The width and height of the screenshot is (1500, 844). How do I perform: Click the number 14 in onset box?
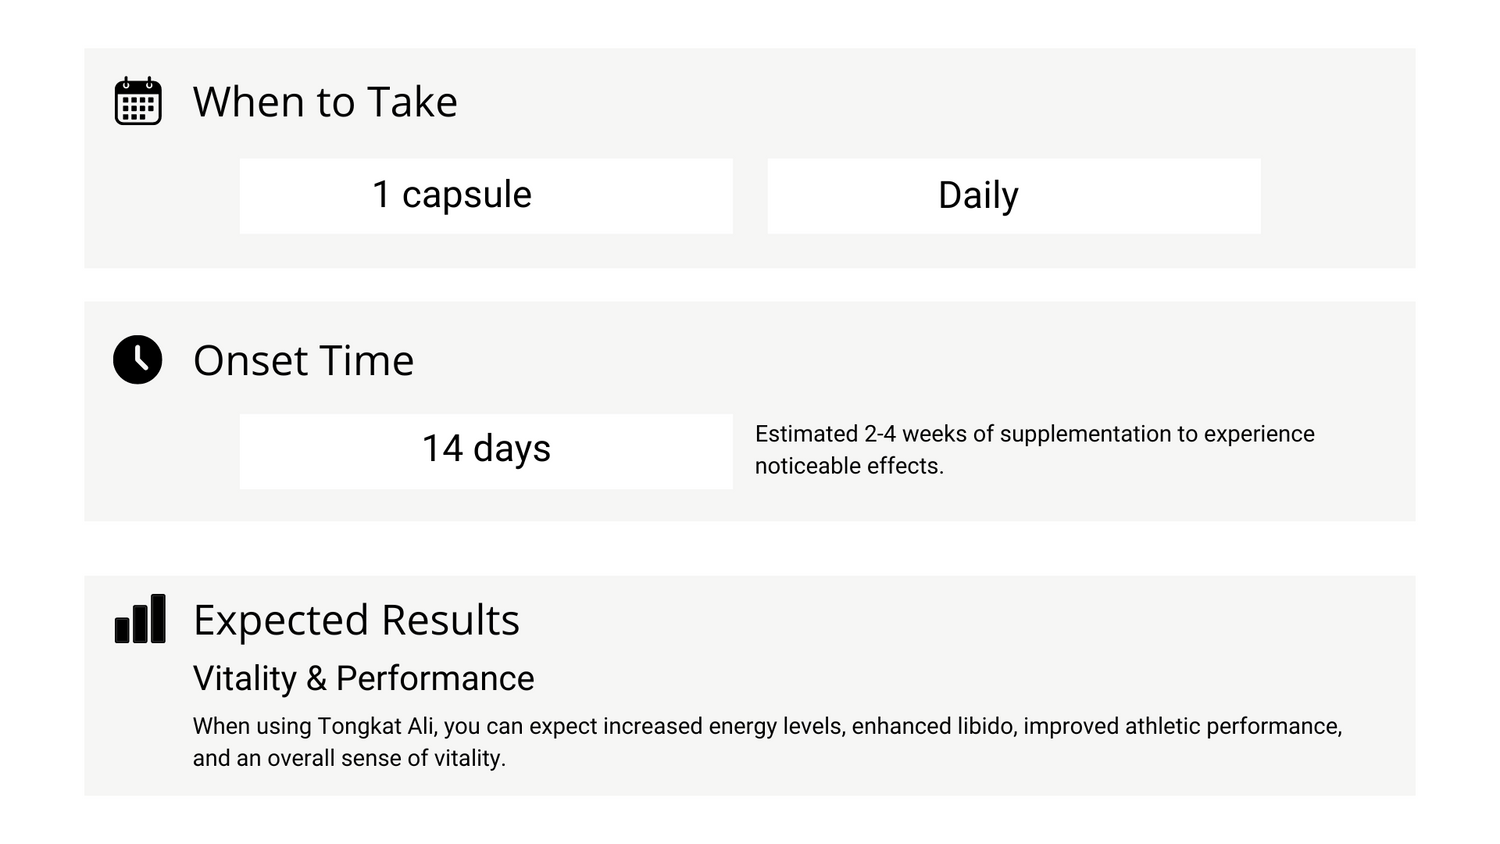442,448
